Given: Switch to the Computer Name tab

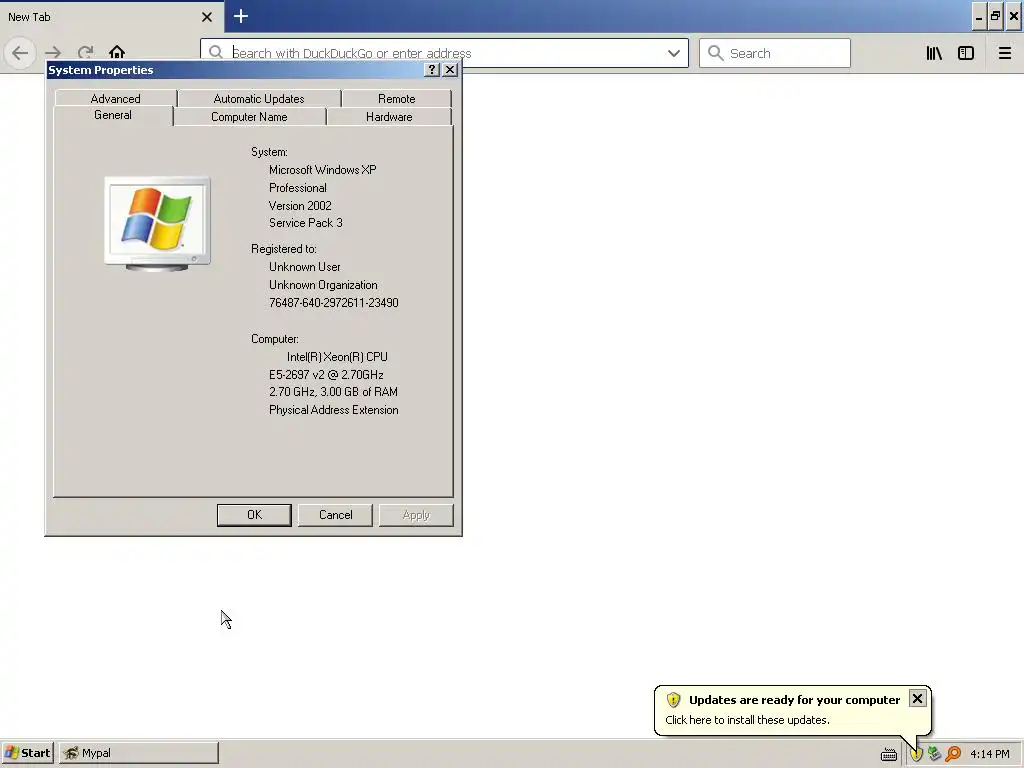Looking at the screenshot, I should pos(249,117).
